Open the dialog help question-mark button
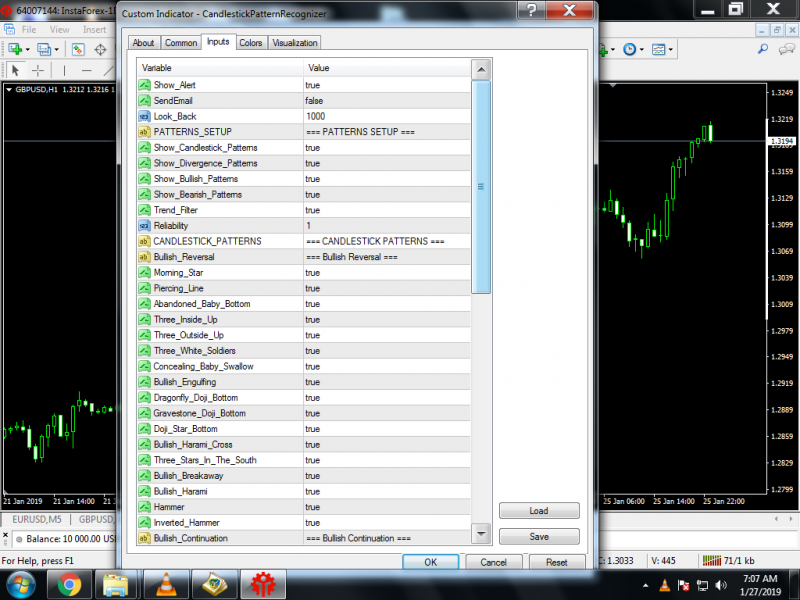The image size is (800, 600). click(x=531, y=10)
